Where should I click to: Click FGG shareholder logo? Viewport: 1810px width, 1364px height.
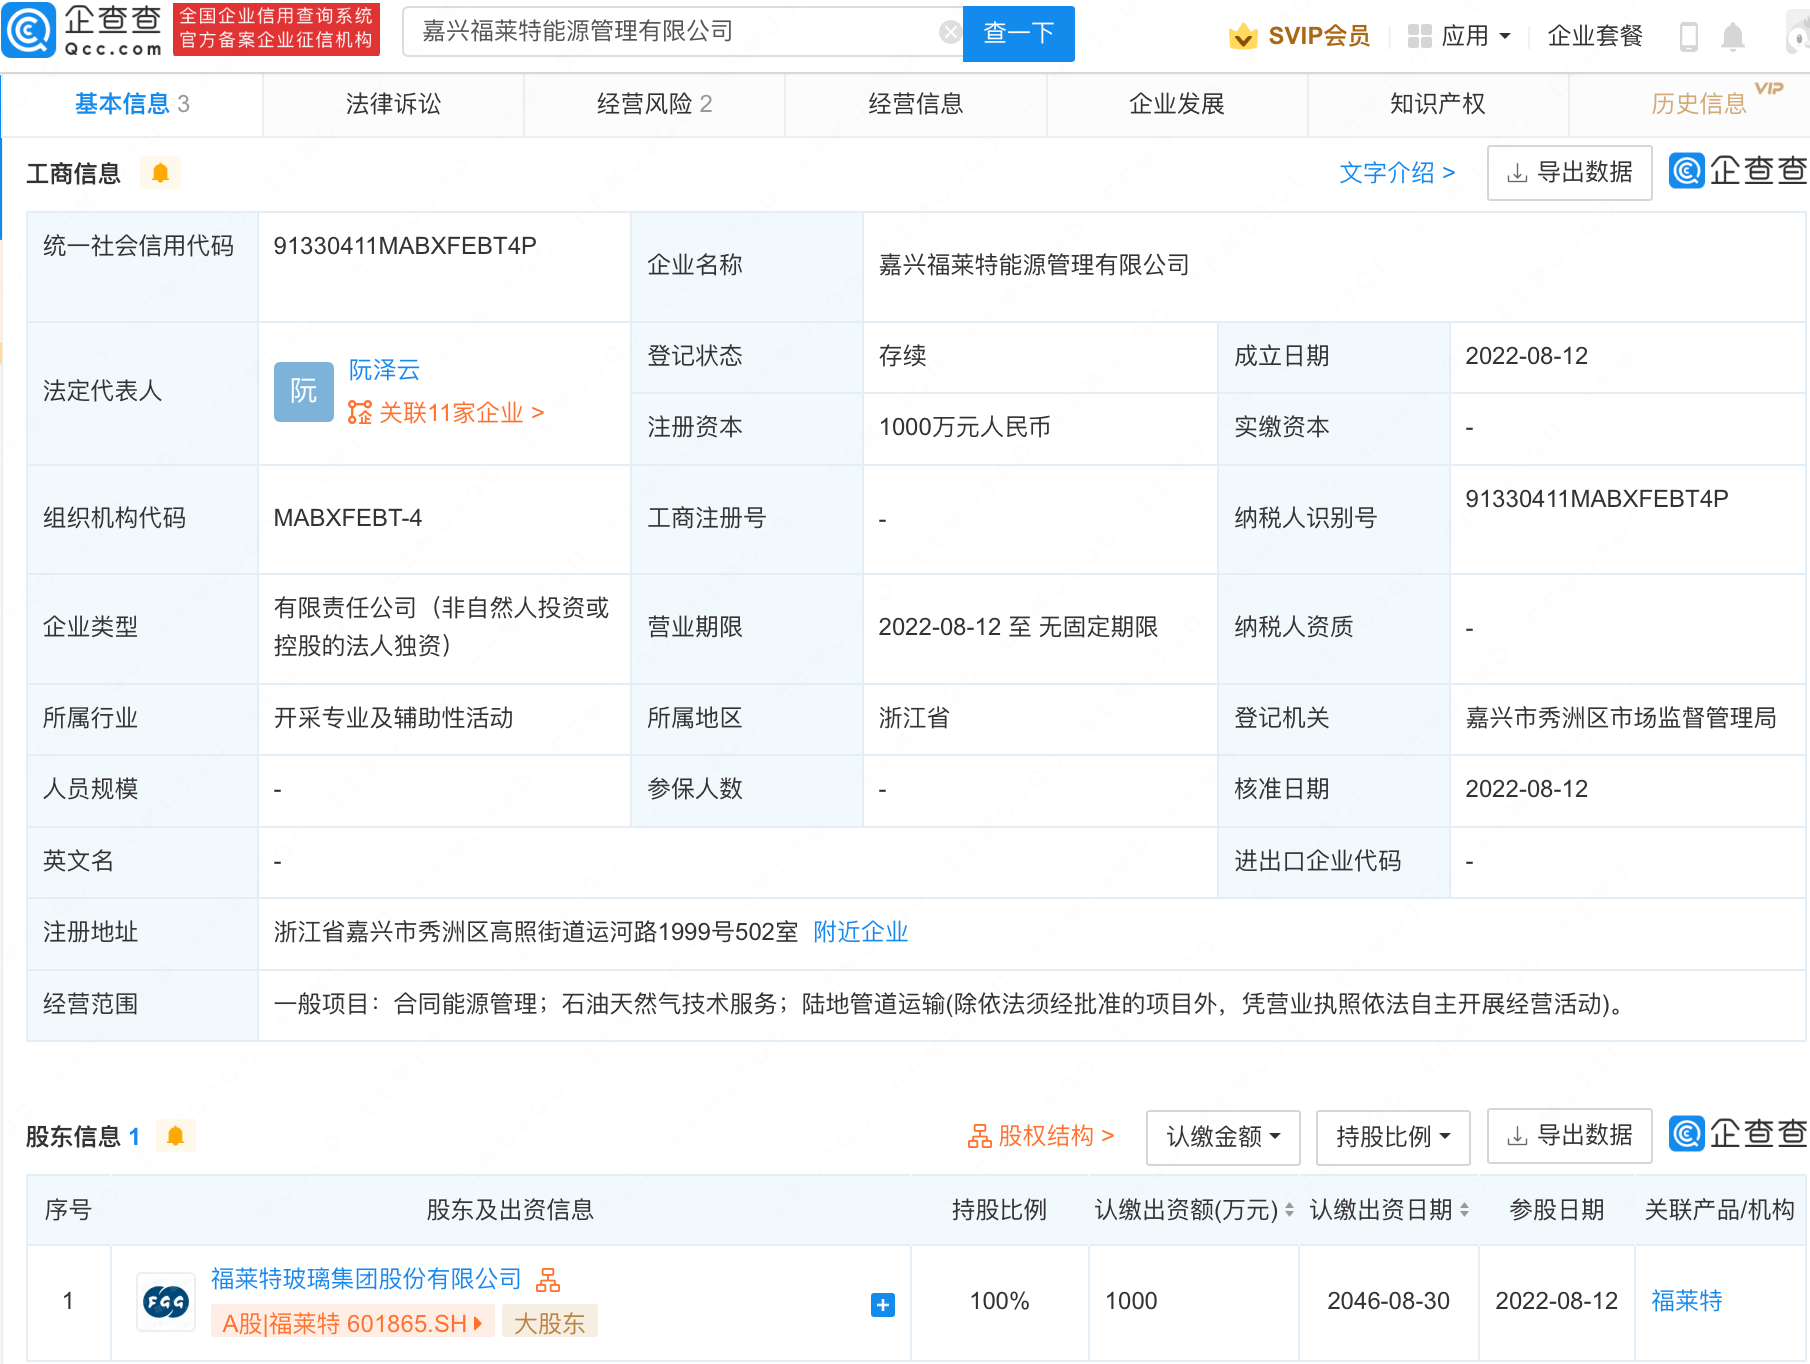click(x=165, y=1301)
